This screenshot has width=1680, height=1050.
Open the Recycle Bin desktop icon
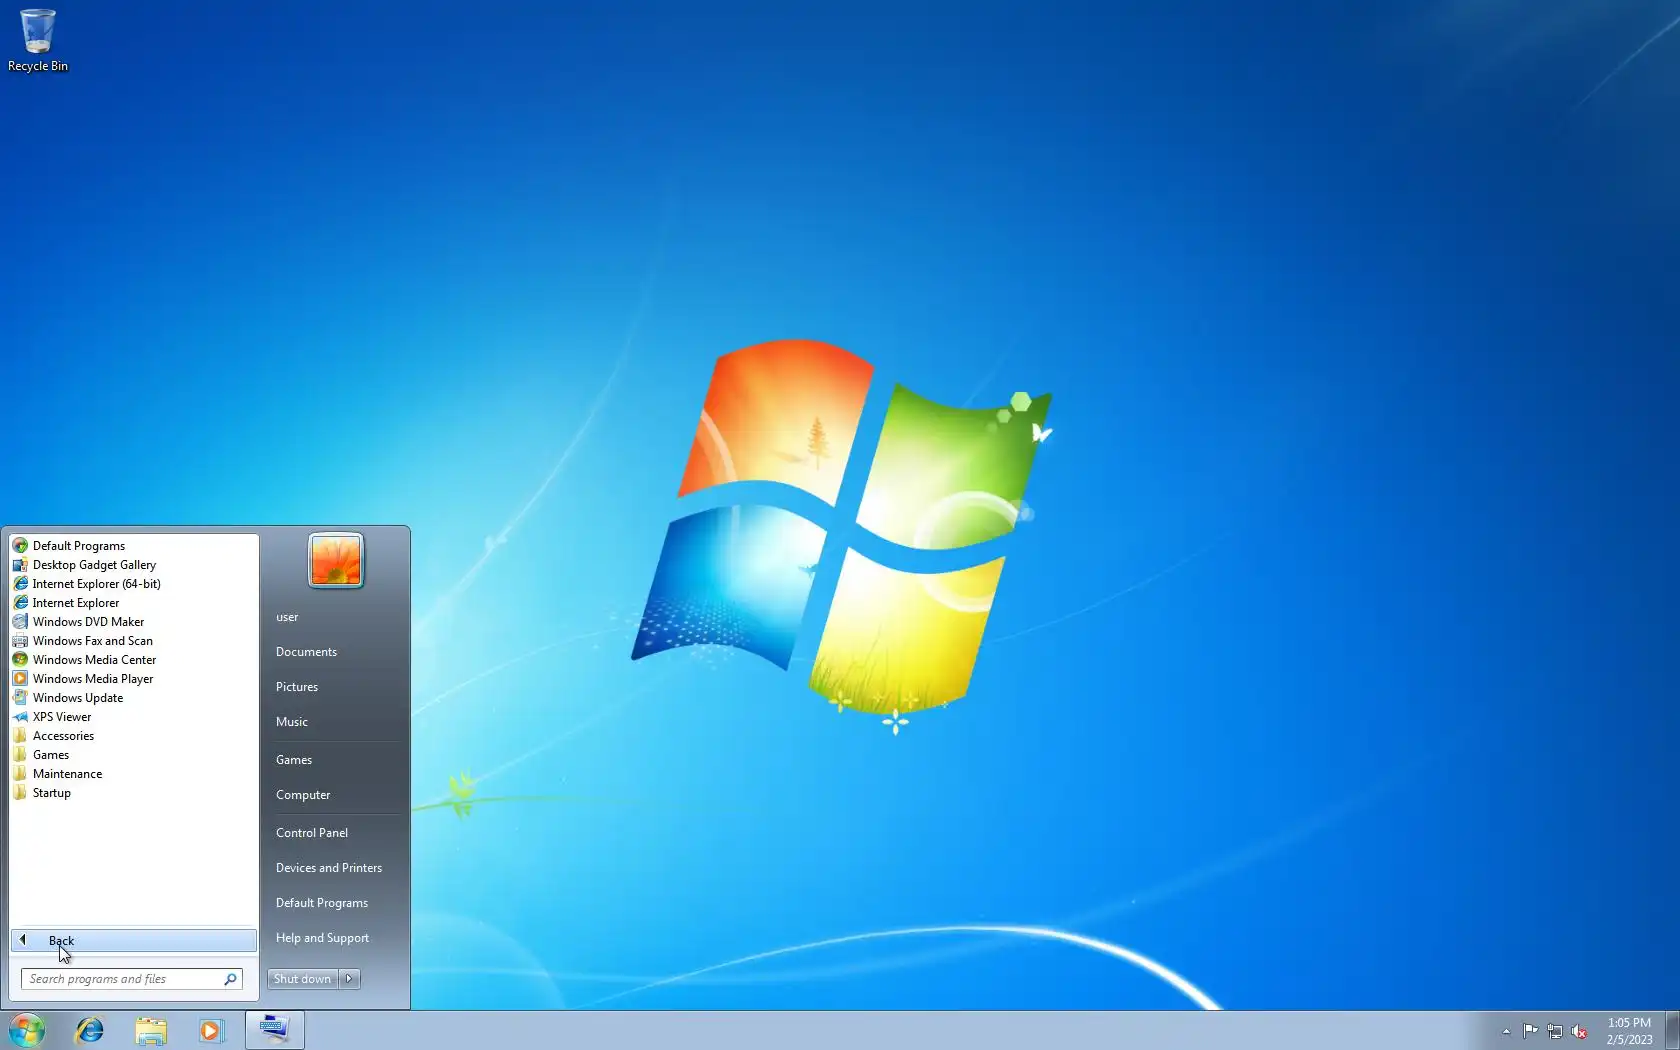click(38, 41)
